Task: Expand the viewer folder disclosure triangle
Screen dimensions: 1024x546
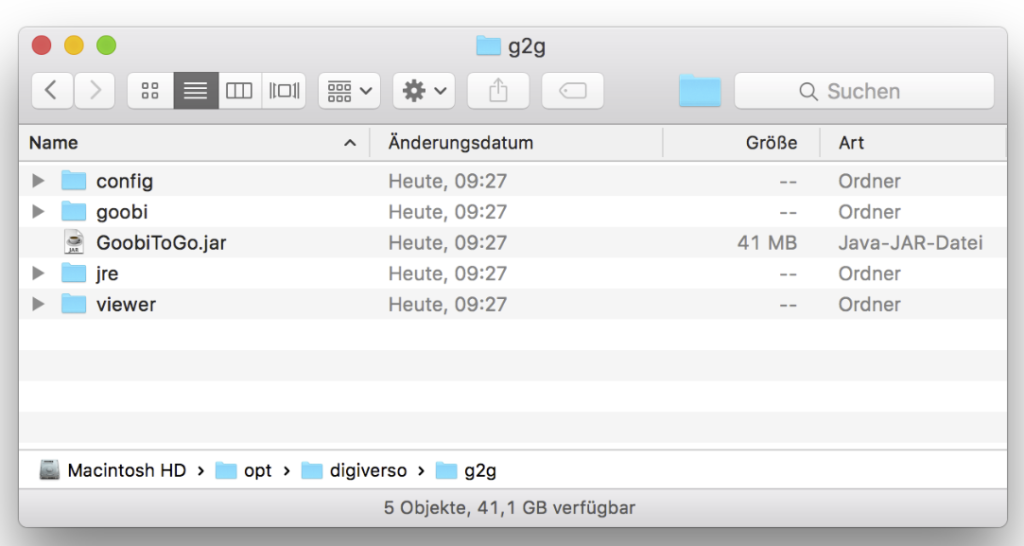Action: [x=38, y=305]
